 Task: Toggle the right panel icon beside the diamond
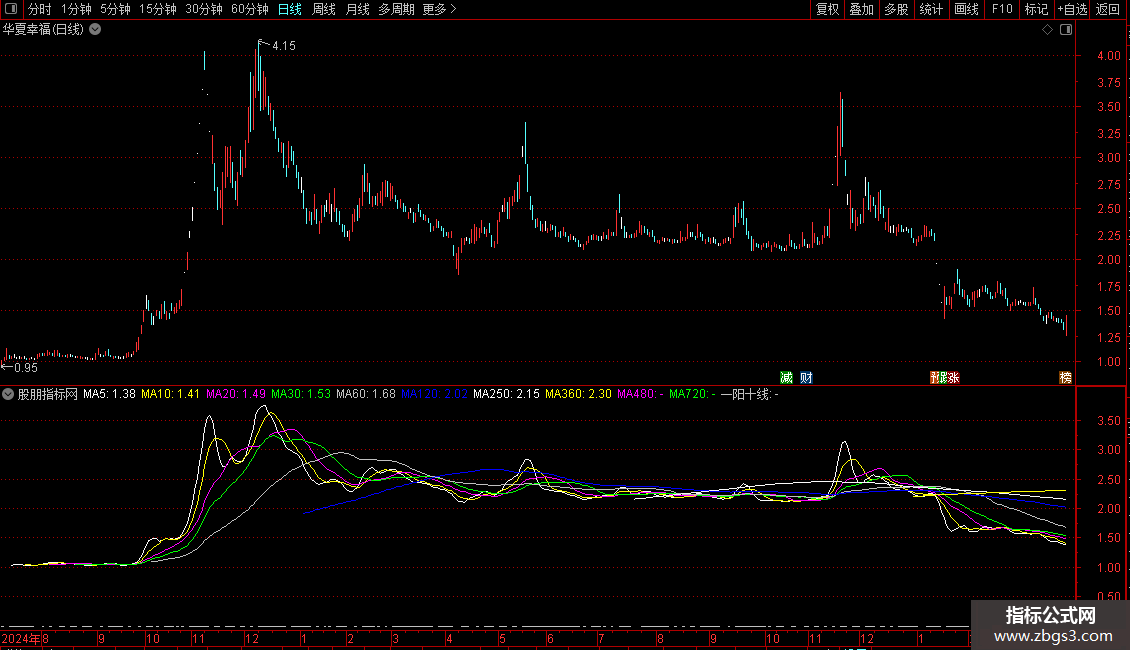(x=1066, y=30)
